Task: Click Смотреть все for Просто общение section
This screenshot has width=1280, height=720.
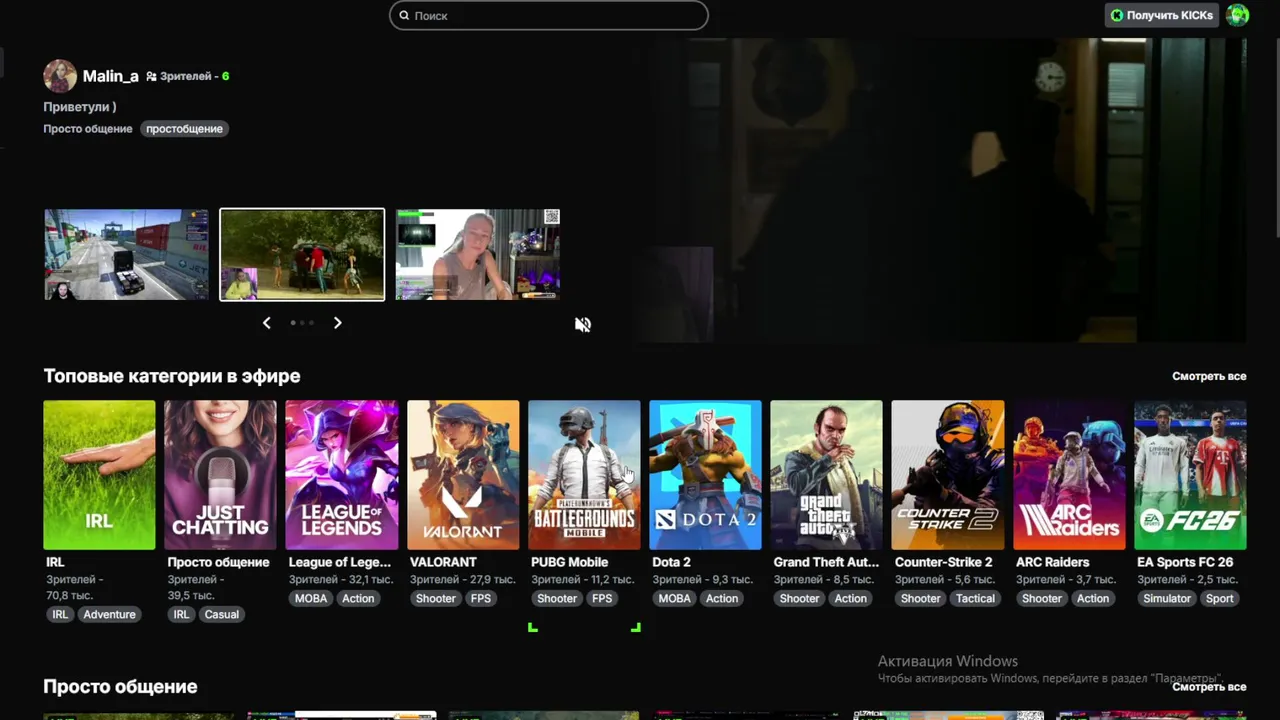Action: tap(1209, 687)
